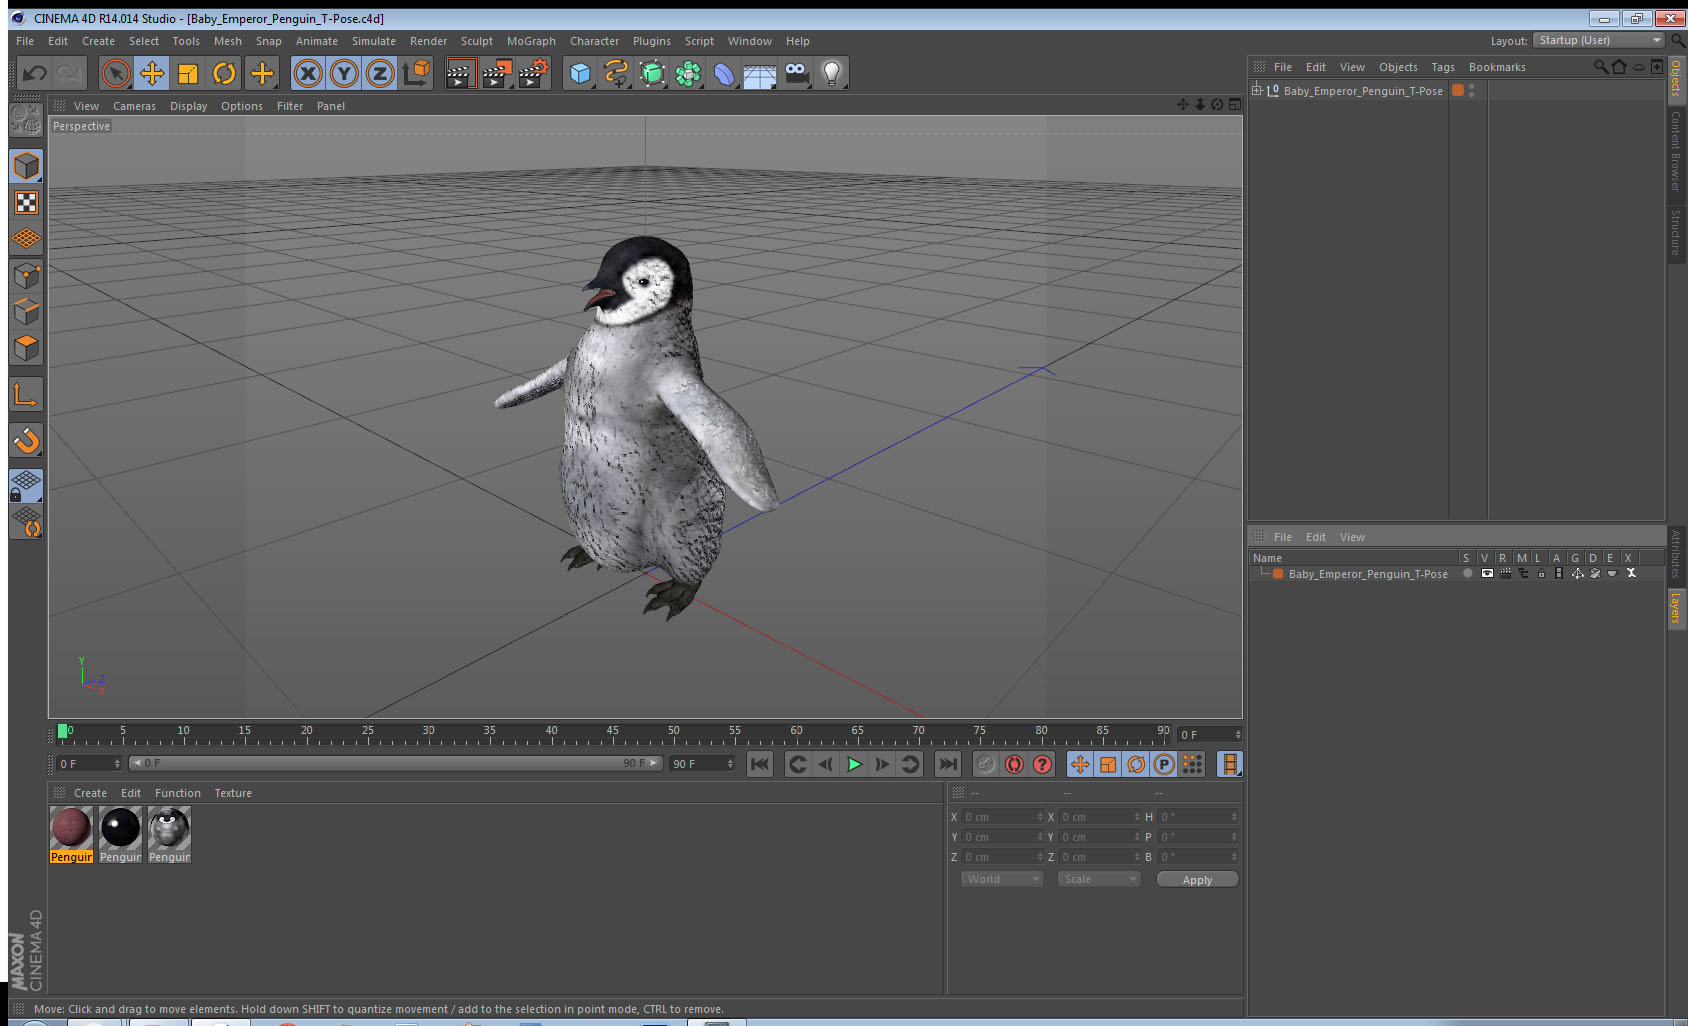Open viewport Display menu
Viewport: 1688px width, 1026px height.
(188, 106)
